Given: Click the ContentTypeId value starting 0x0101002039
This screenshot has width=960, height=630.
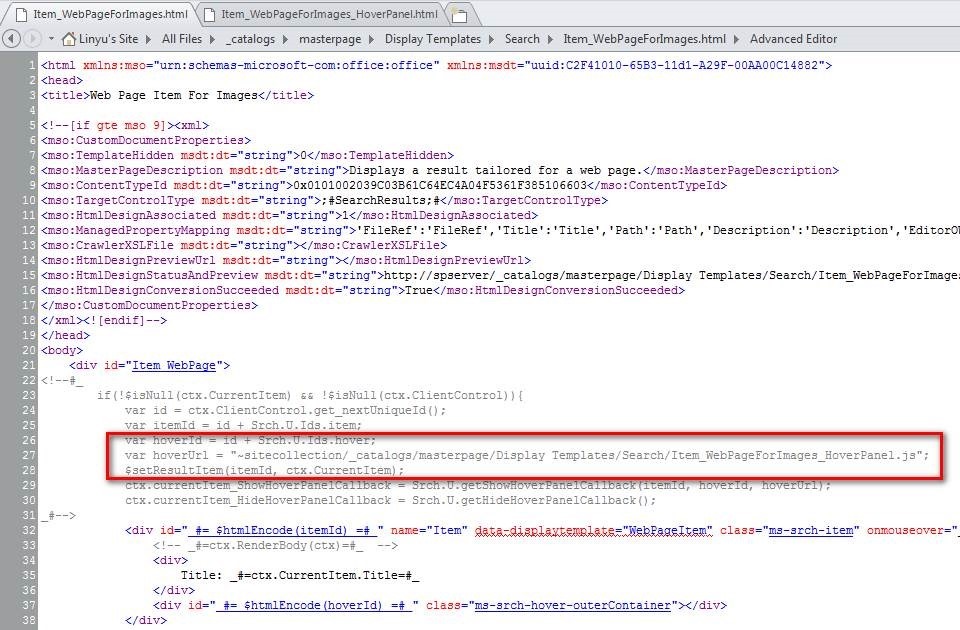Looking at the screenshot, I should tap(440, 186).
